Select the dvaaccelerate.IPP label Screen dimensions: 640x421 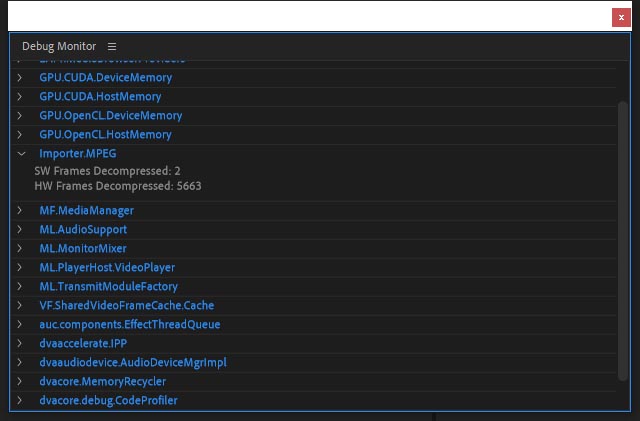(83, 343)
